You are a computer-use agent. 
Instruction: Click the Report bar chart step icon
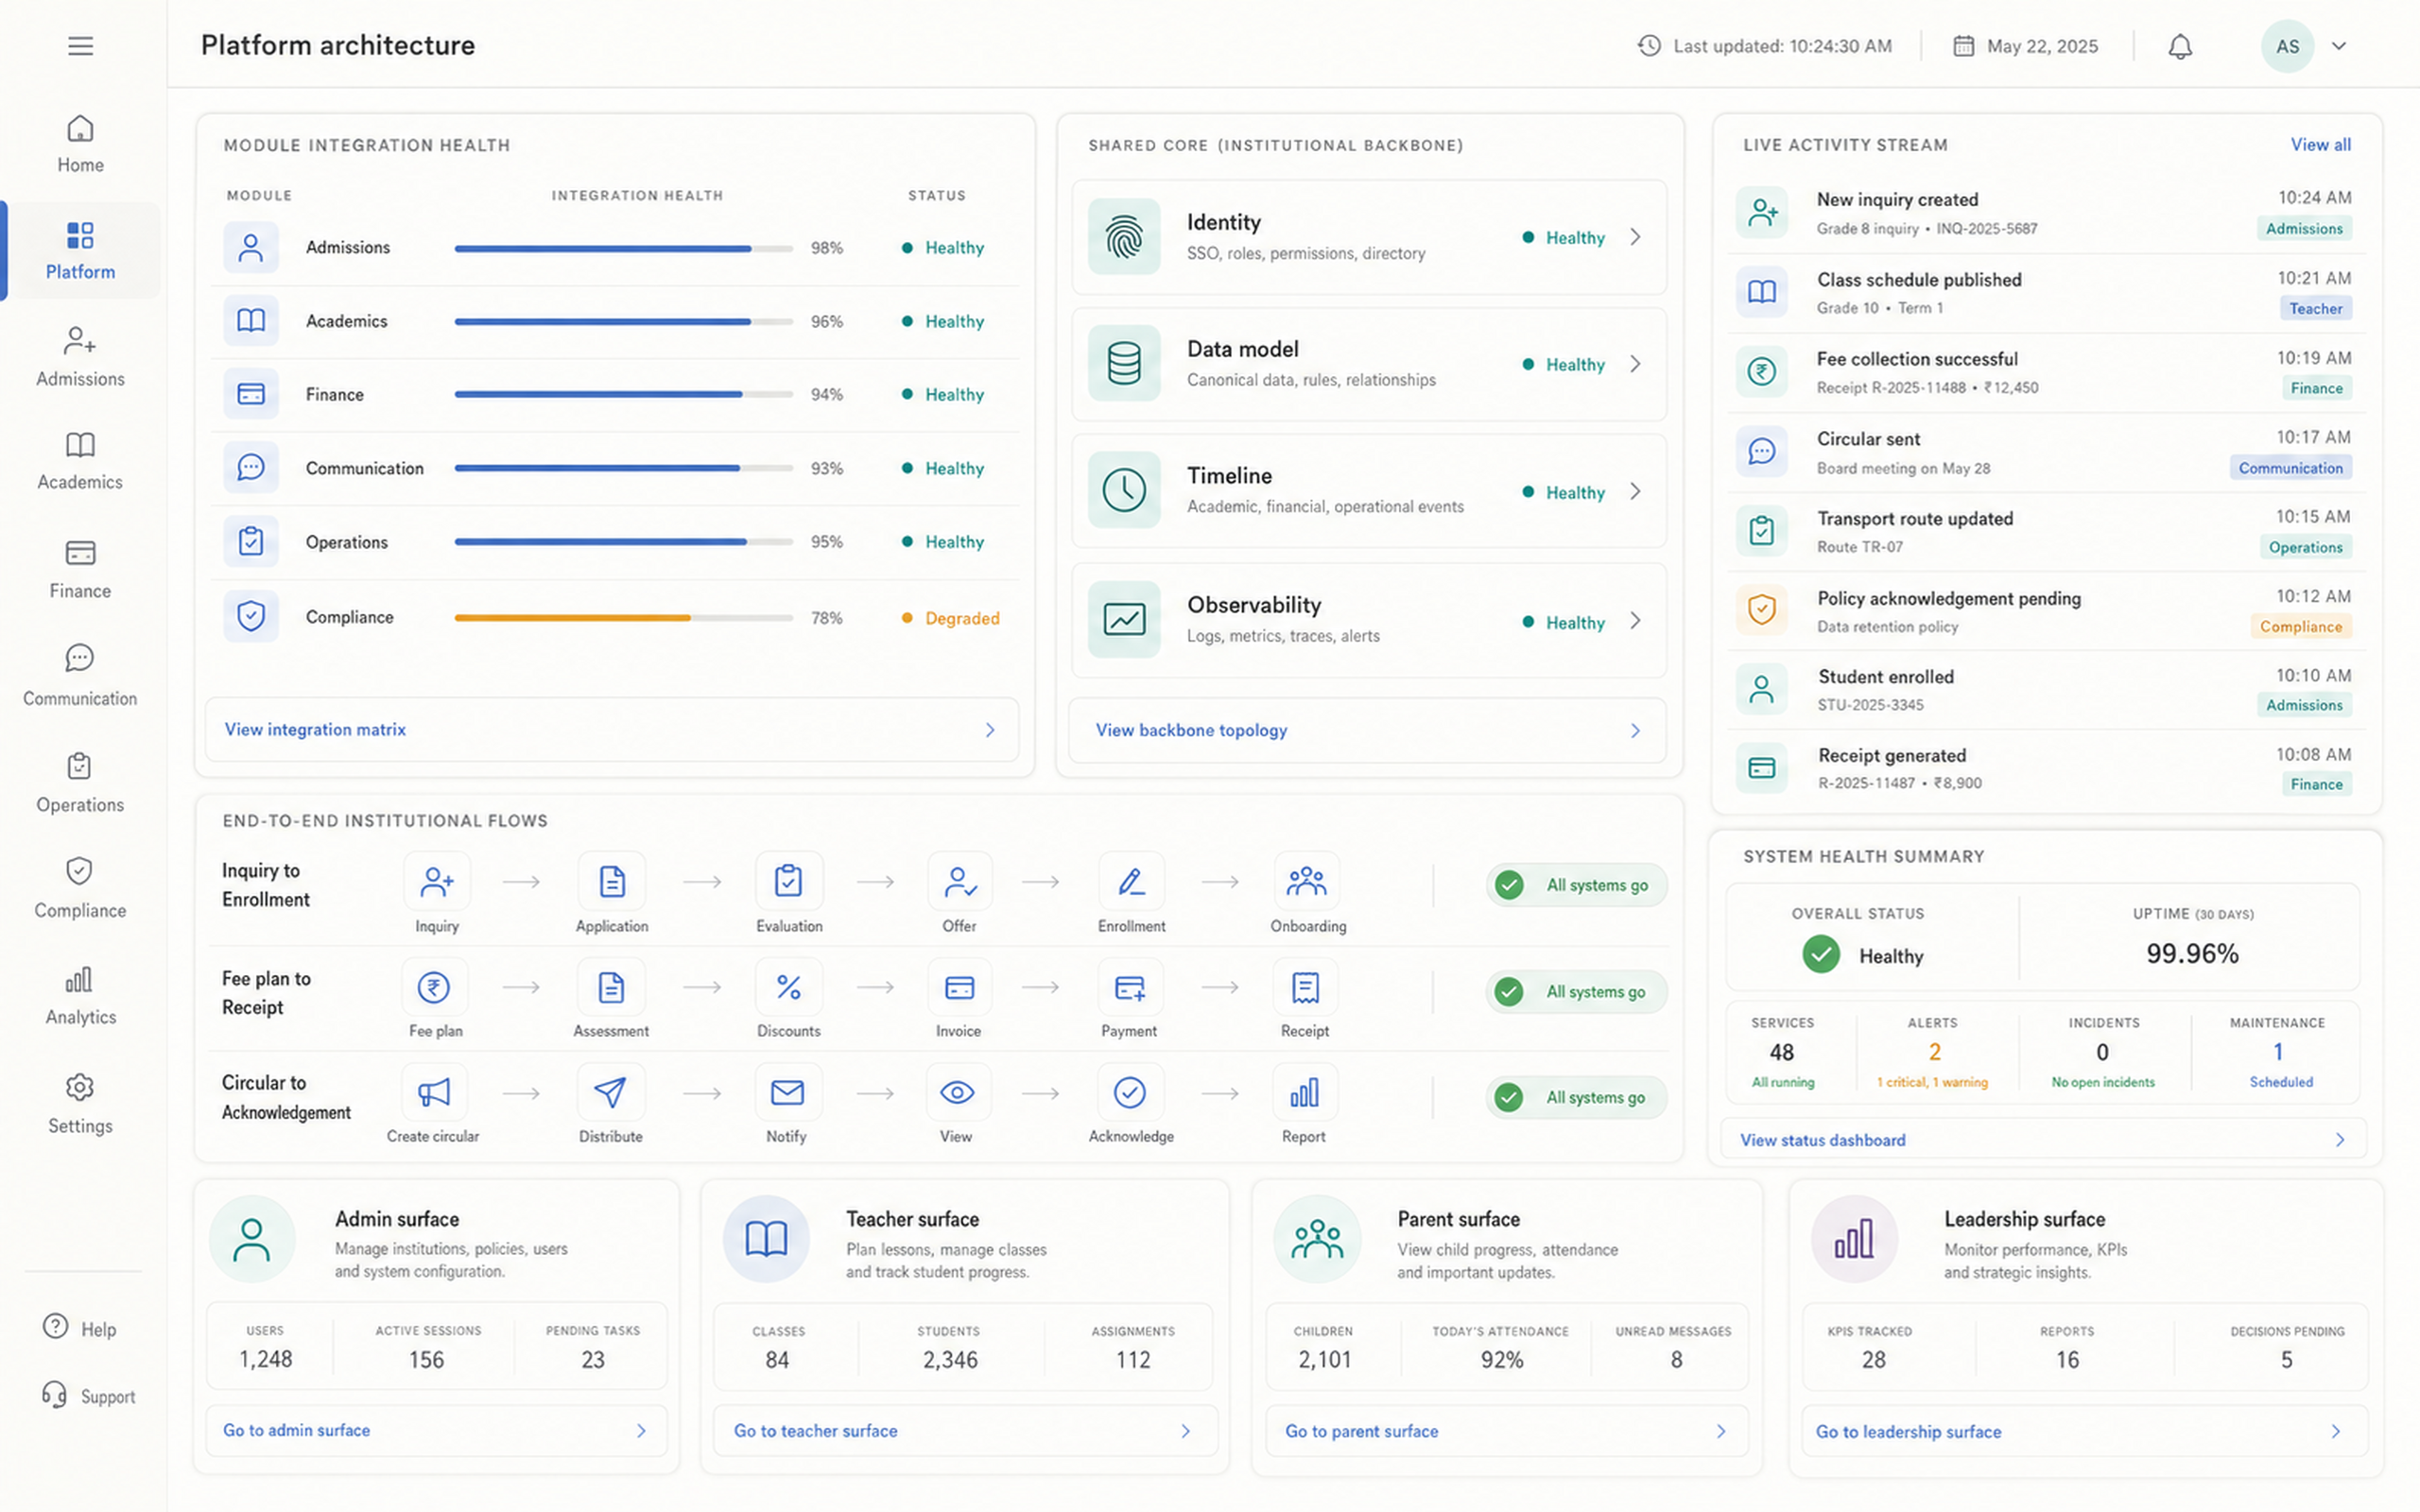click(x=1305, y=1093)
